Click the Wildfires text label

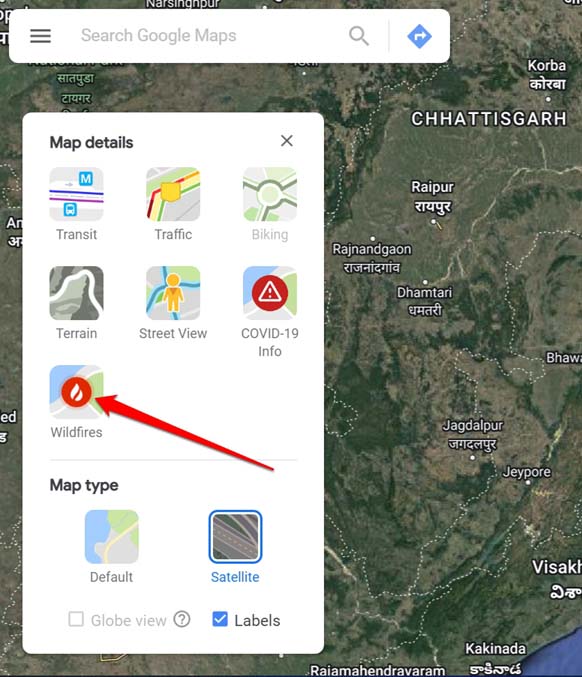[x=76, y=432]
